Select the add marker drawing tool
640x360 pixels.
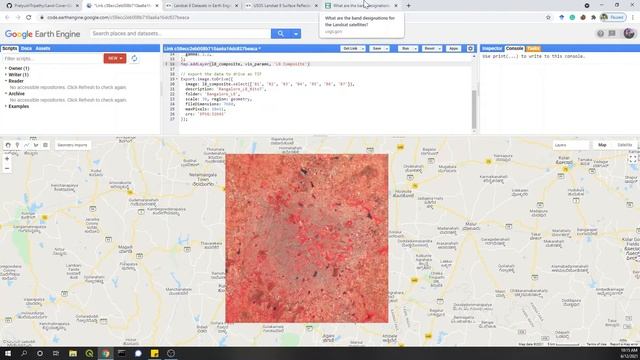coord(17,145)
